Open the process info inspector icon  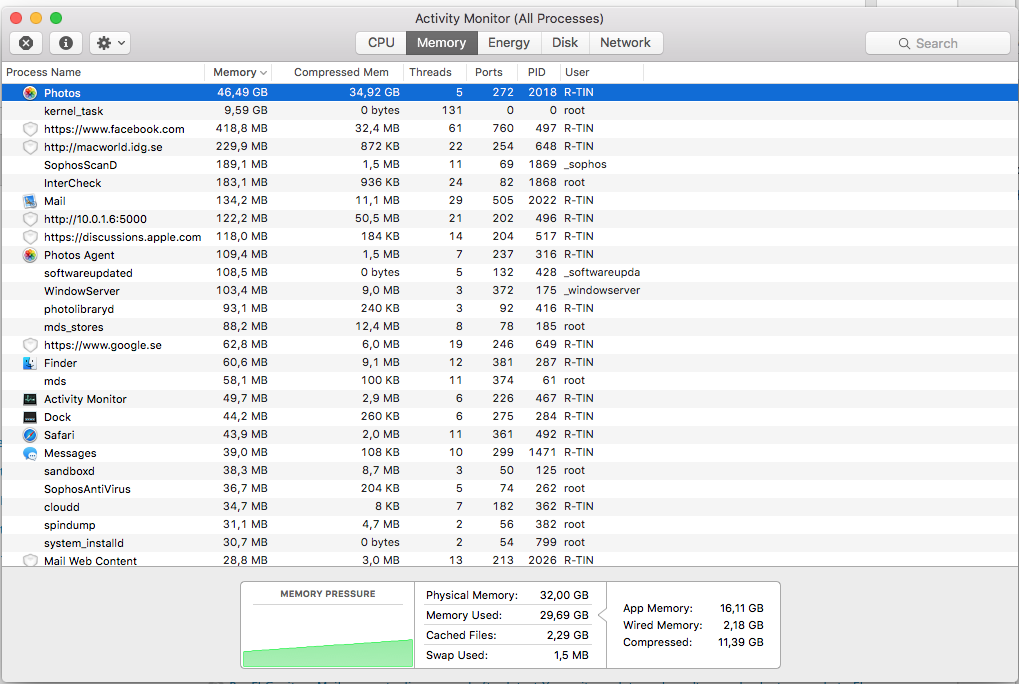click(x=66, y=43)
